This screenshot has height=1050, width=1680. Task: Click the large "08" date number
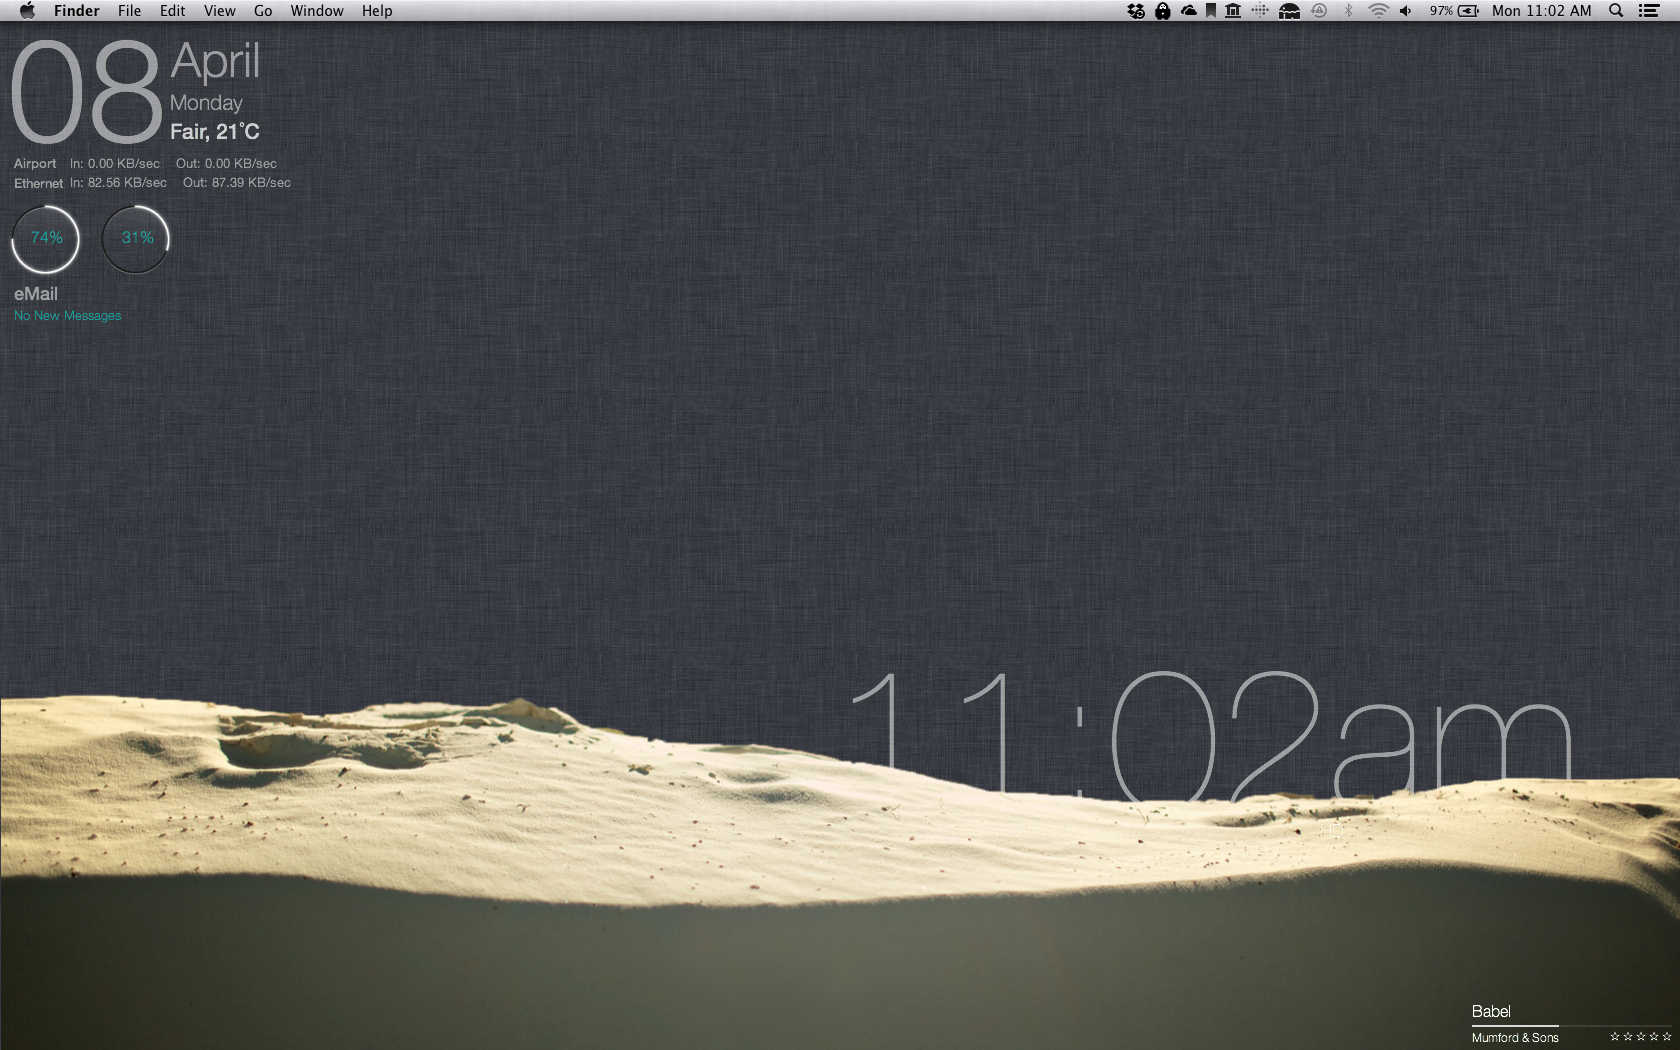[86, 92]
